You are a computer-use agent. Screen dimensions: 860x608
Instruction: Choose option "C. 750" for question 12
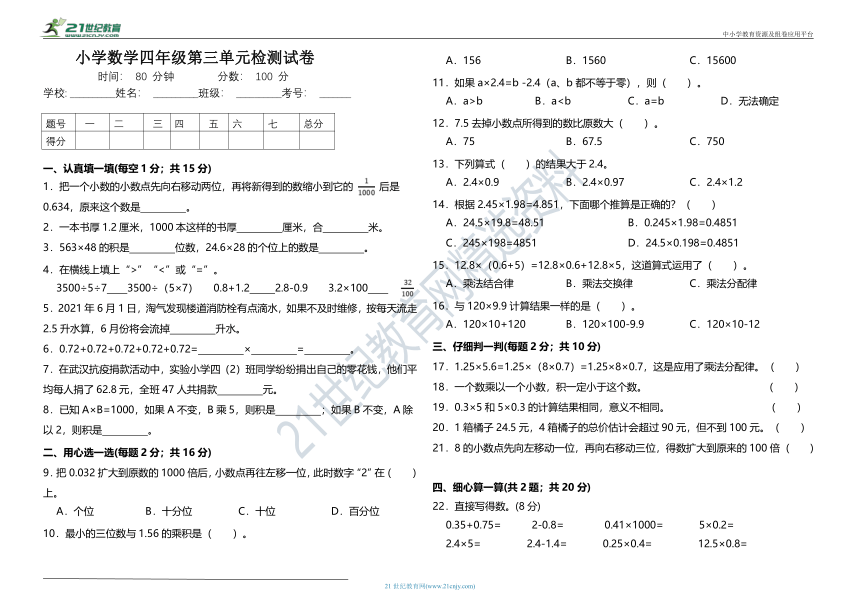[706, 141]
